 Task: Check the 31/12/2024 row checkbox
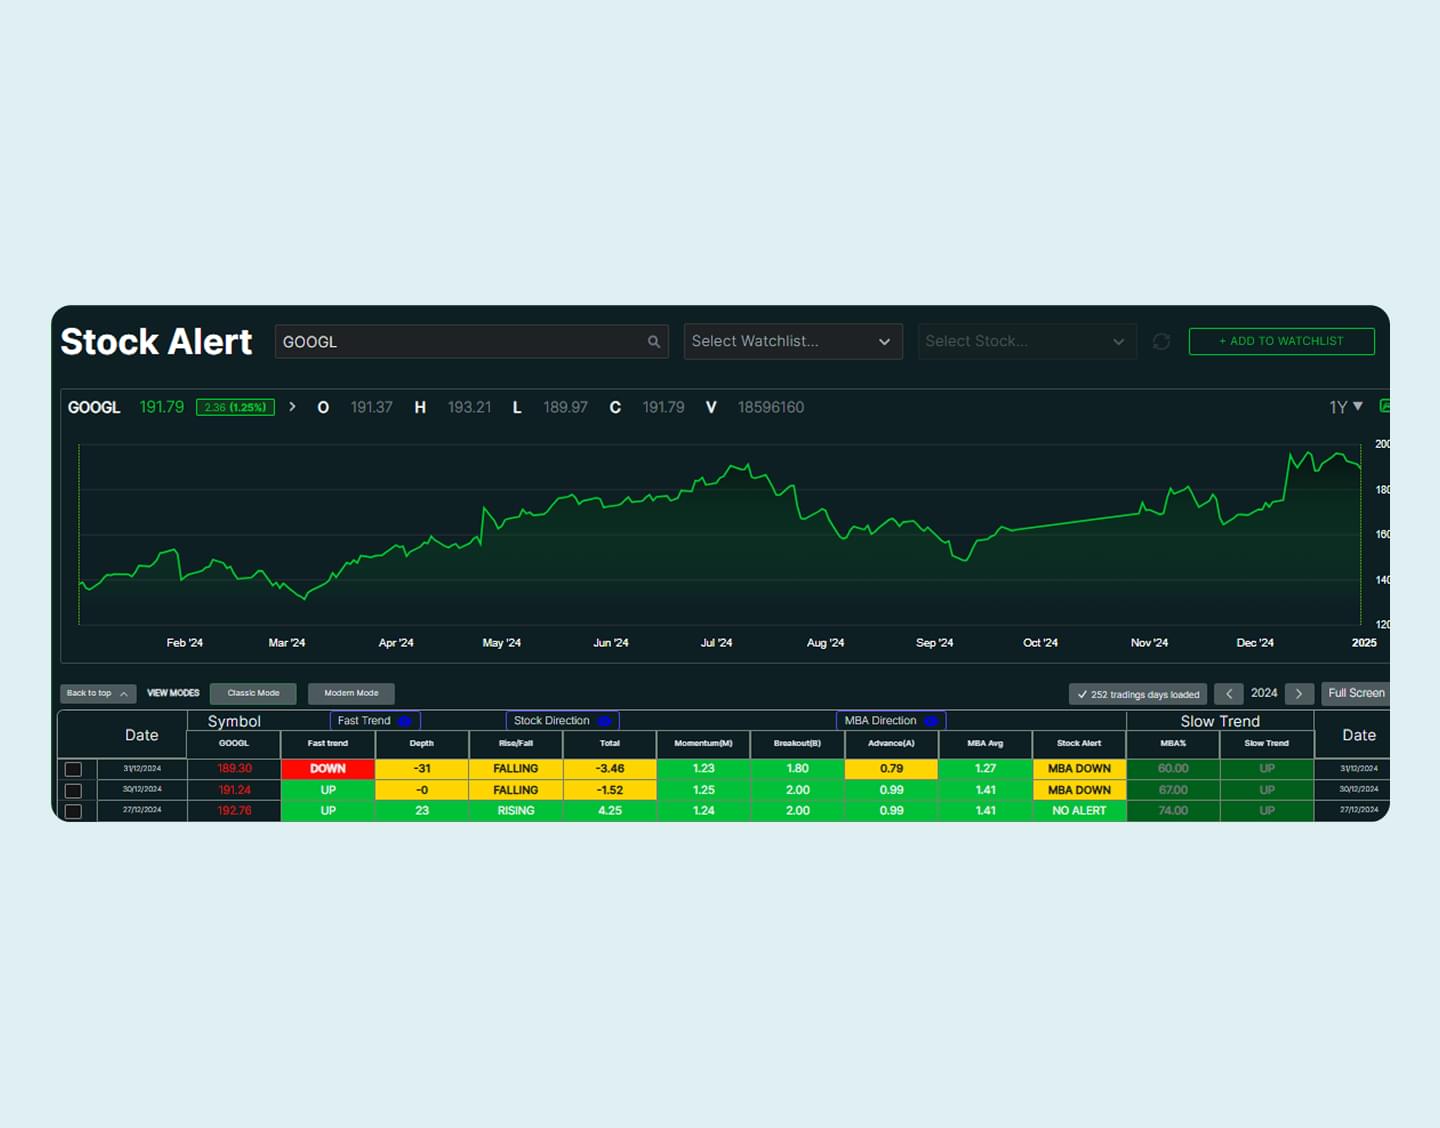tap(73, 769)
